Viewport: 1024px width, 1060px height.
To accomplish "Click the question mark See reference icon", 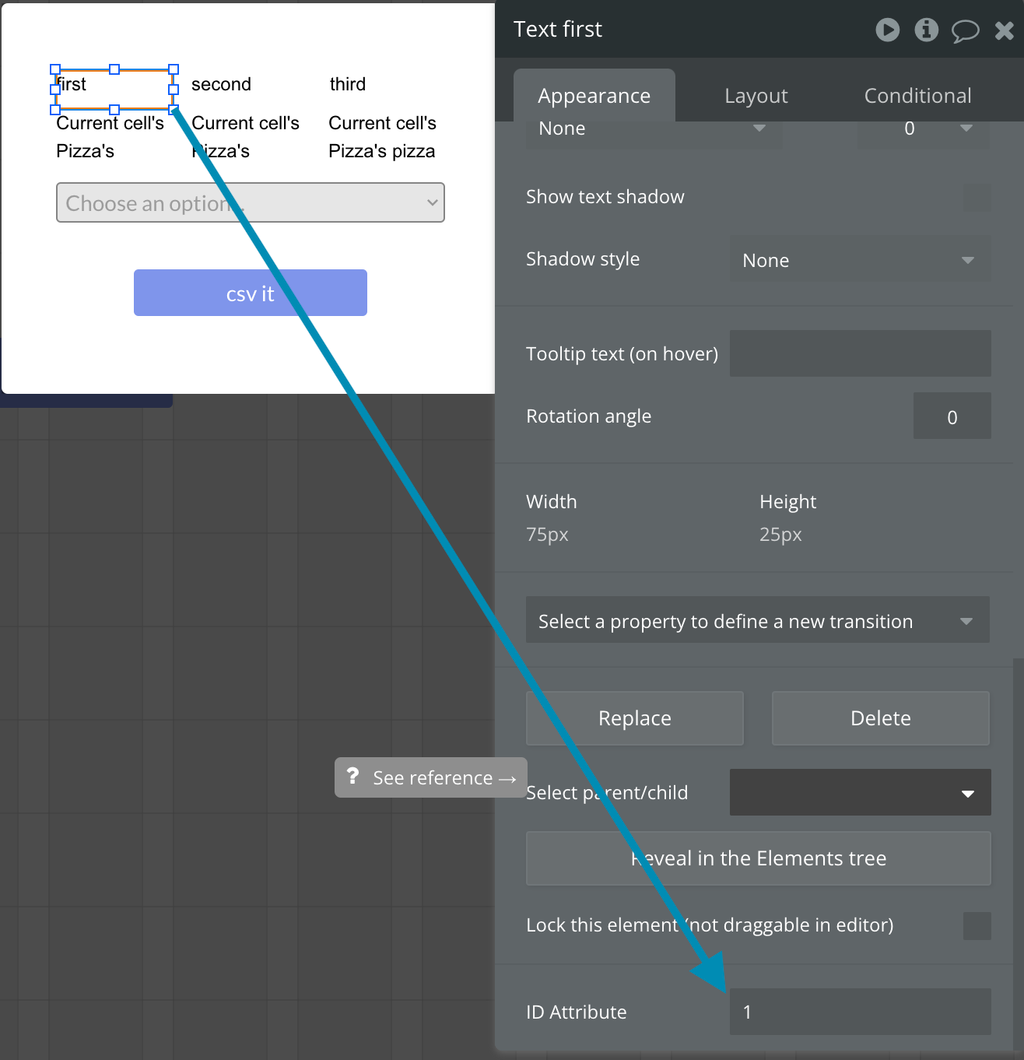I will point(352,777).
